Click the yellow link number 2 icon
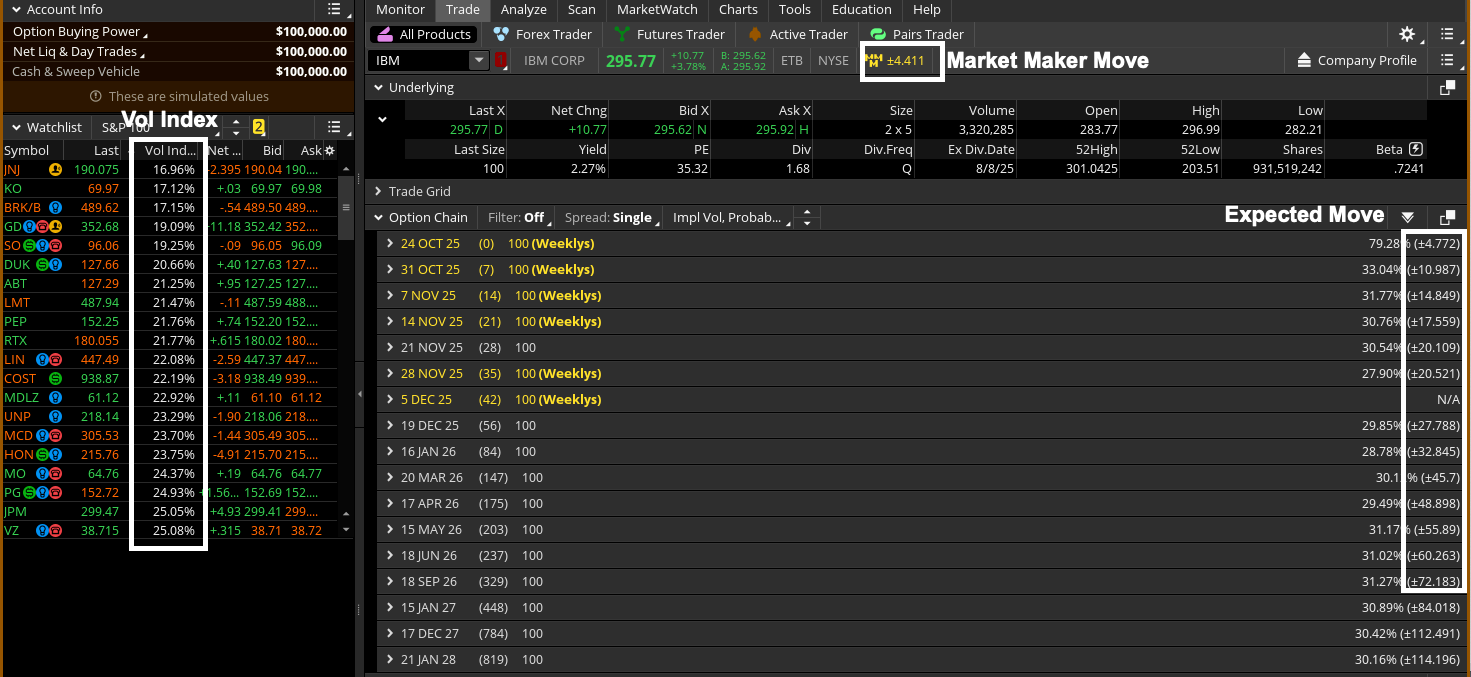1471x677 pixels. click(x=258, y=127)
